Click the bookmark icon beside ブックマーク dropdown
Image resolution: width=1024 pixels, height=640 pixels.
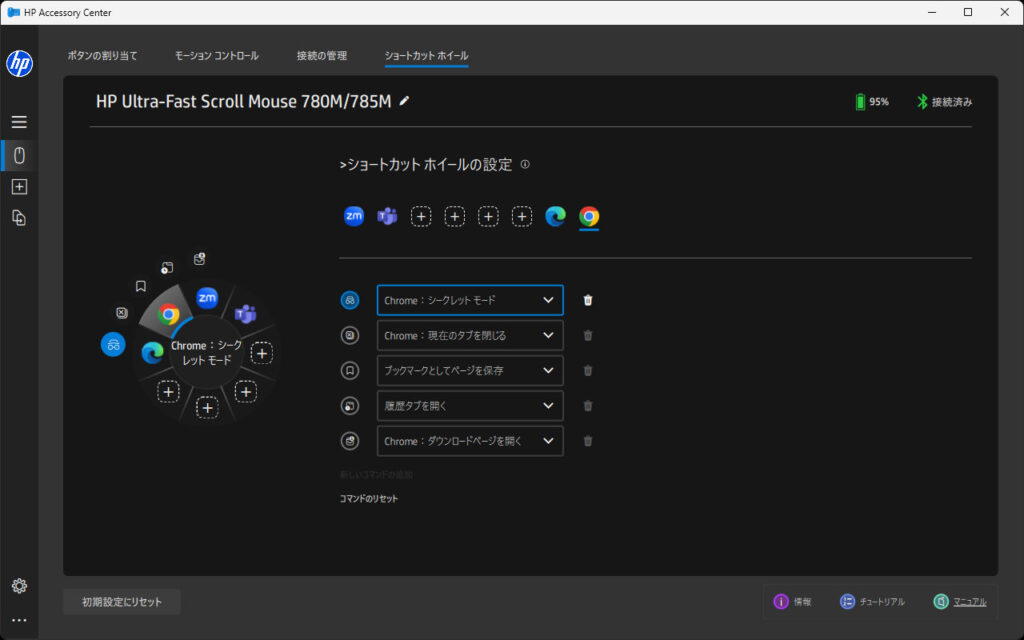coord(350,370)
